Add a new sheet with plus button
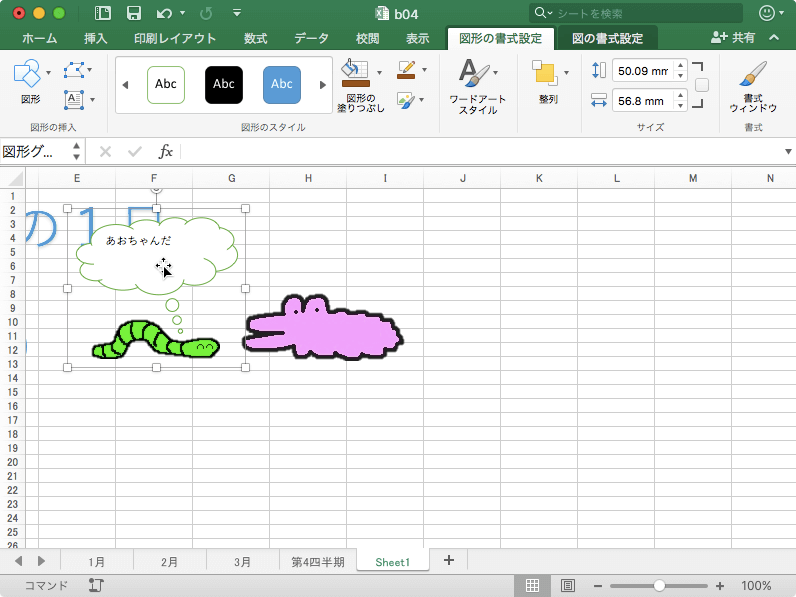796x597 pixels. pos(449,560)
